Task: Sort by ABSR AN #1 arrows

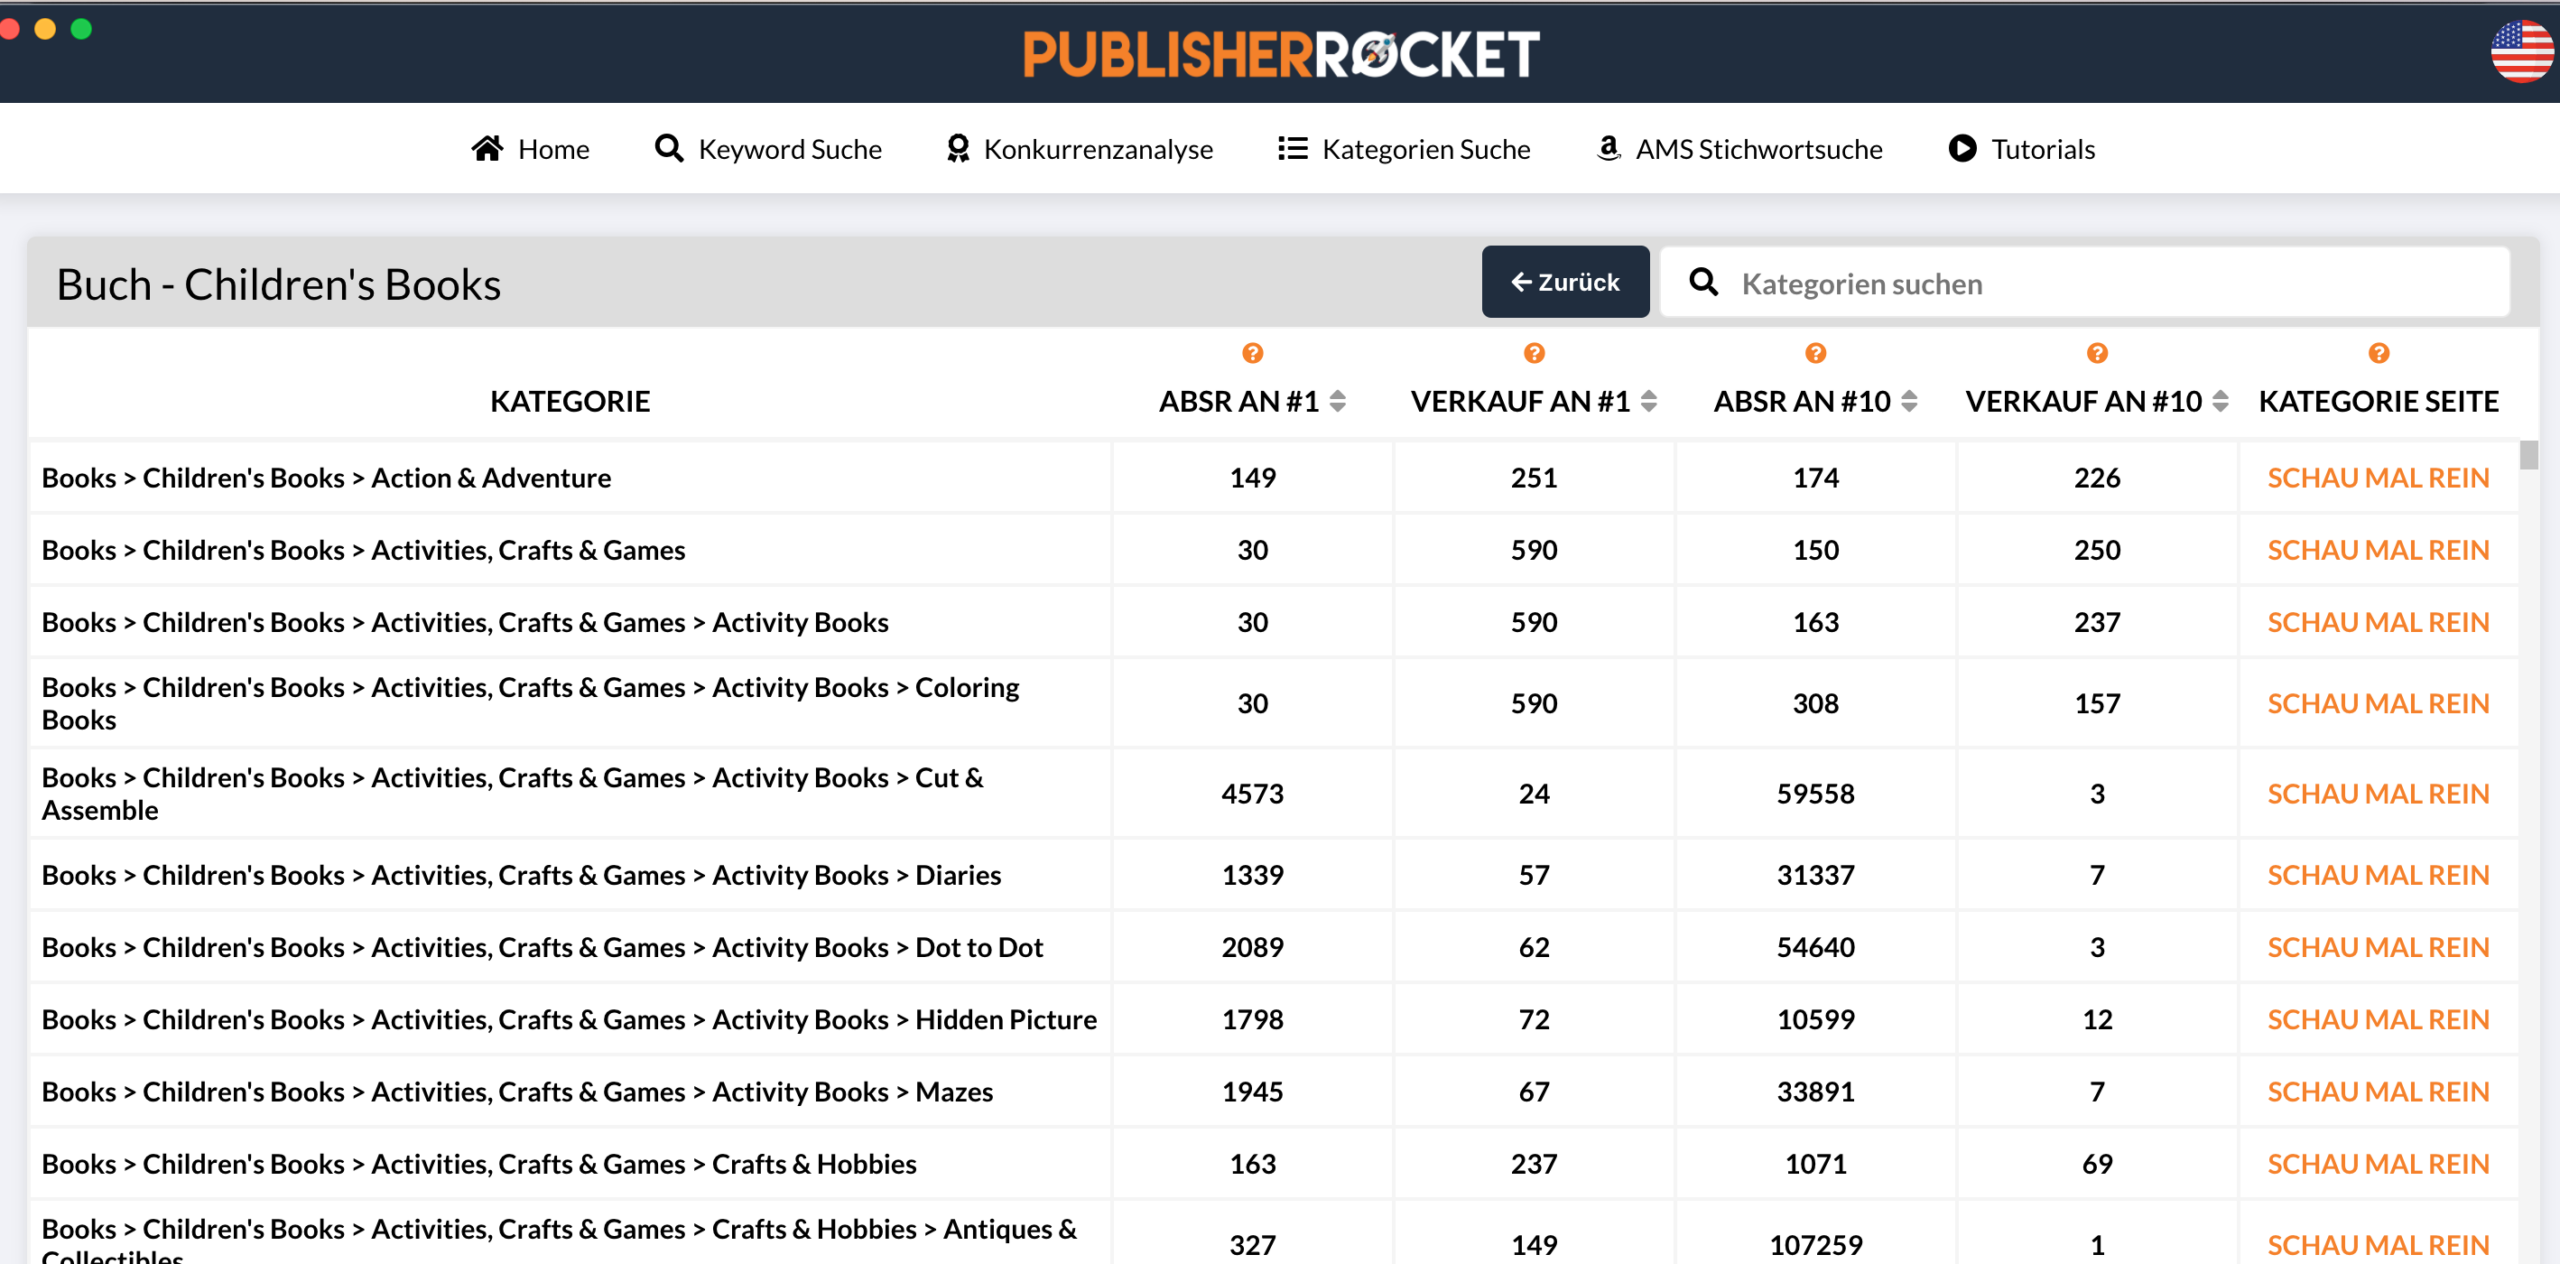Action: click(x=1338, y=401)
